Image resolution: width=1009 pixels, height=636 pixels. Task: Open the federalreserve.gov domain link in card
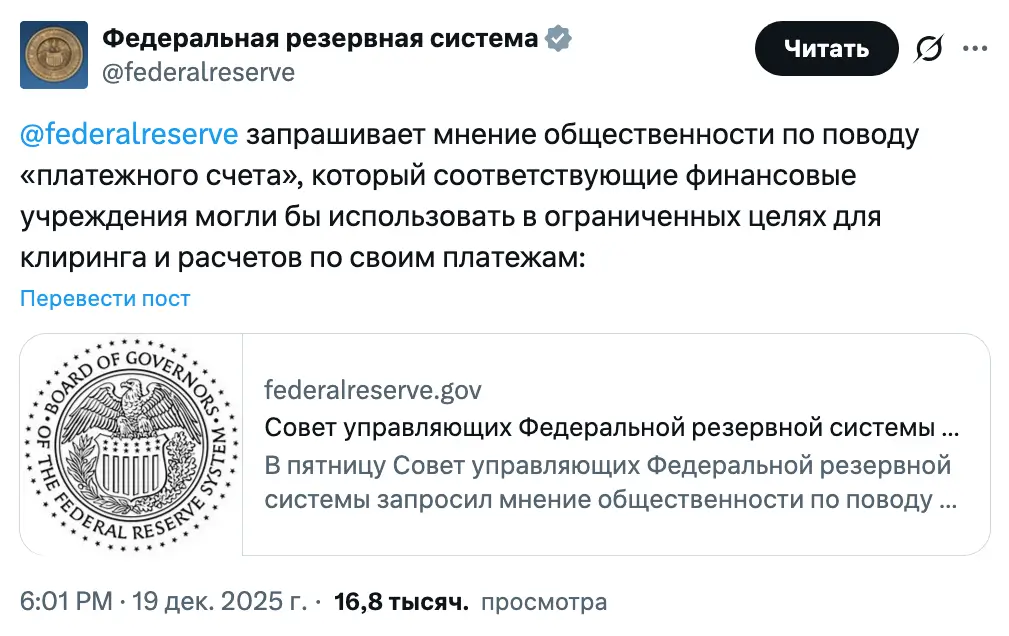[x=373, y=390]
